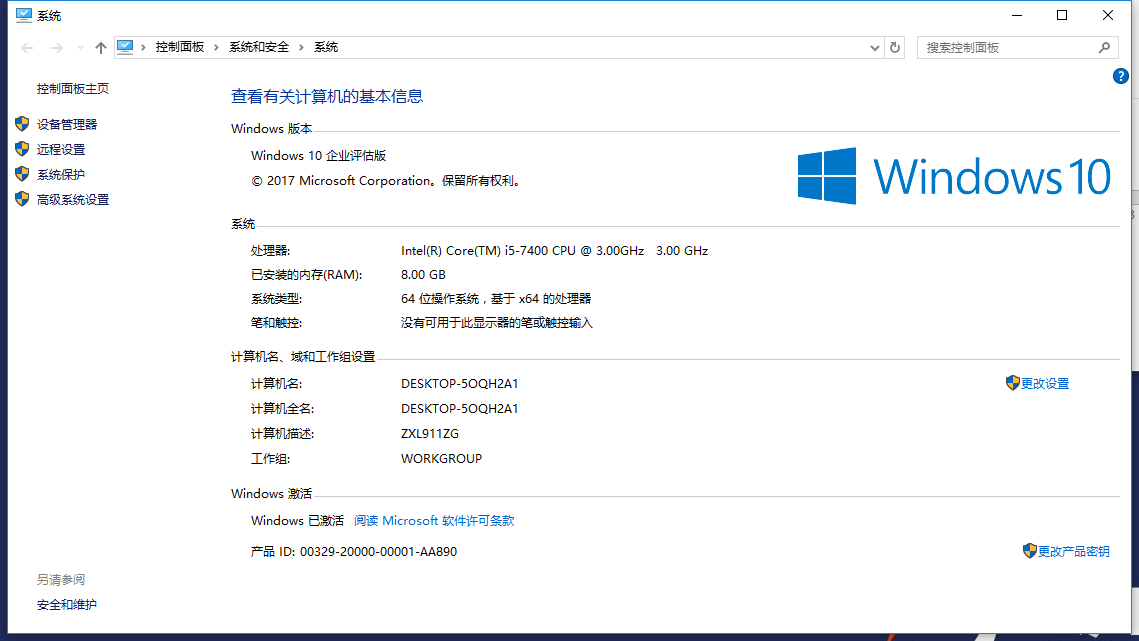Open 设备管理器 link
Image resolution: width=1139 pixels, height=641 pixels.
click(x=67, y=124)
